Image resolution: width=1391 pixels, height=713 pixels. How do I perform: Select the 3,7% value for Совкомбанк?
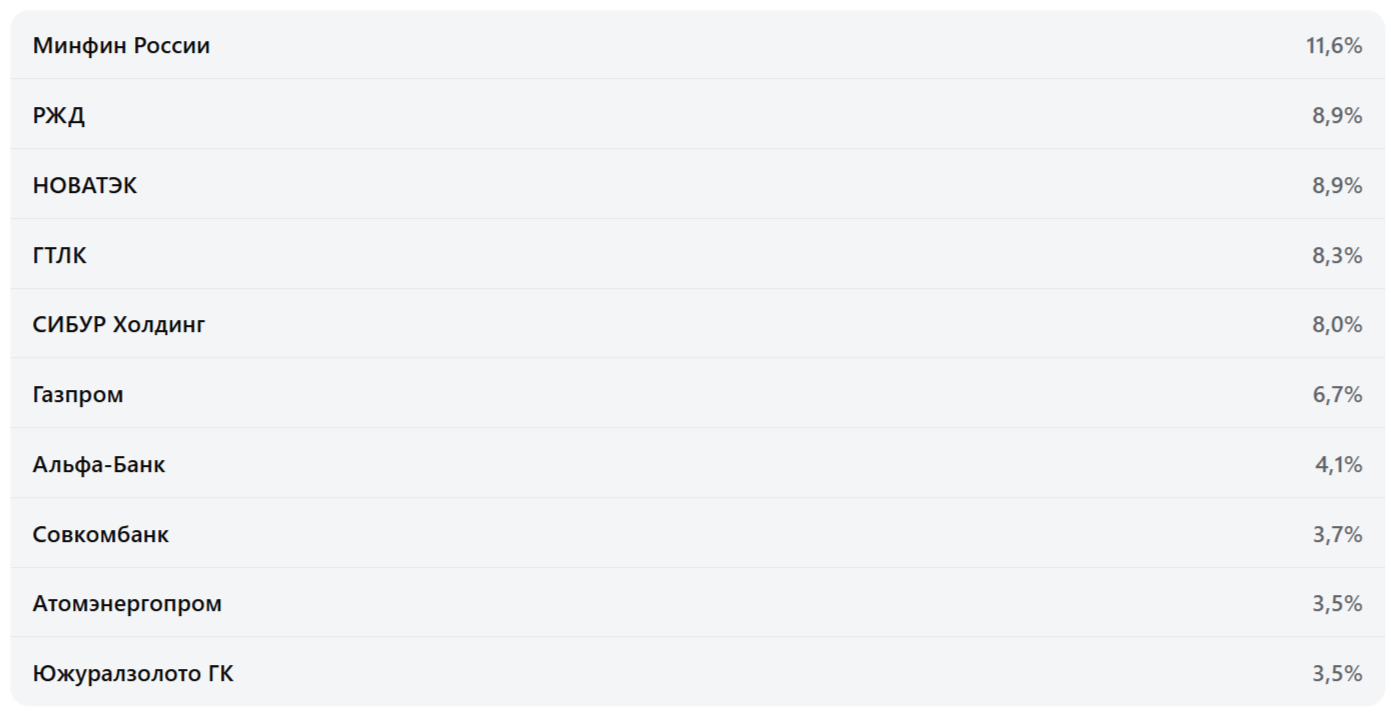click(1337, 534)
